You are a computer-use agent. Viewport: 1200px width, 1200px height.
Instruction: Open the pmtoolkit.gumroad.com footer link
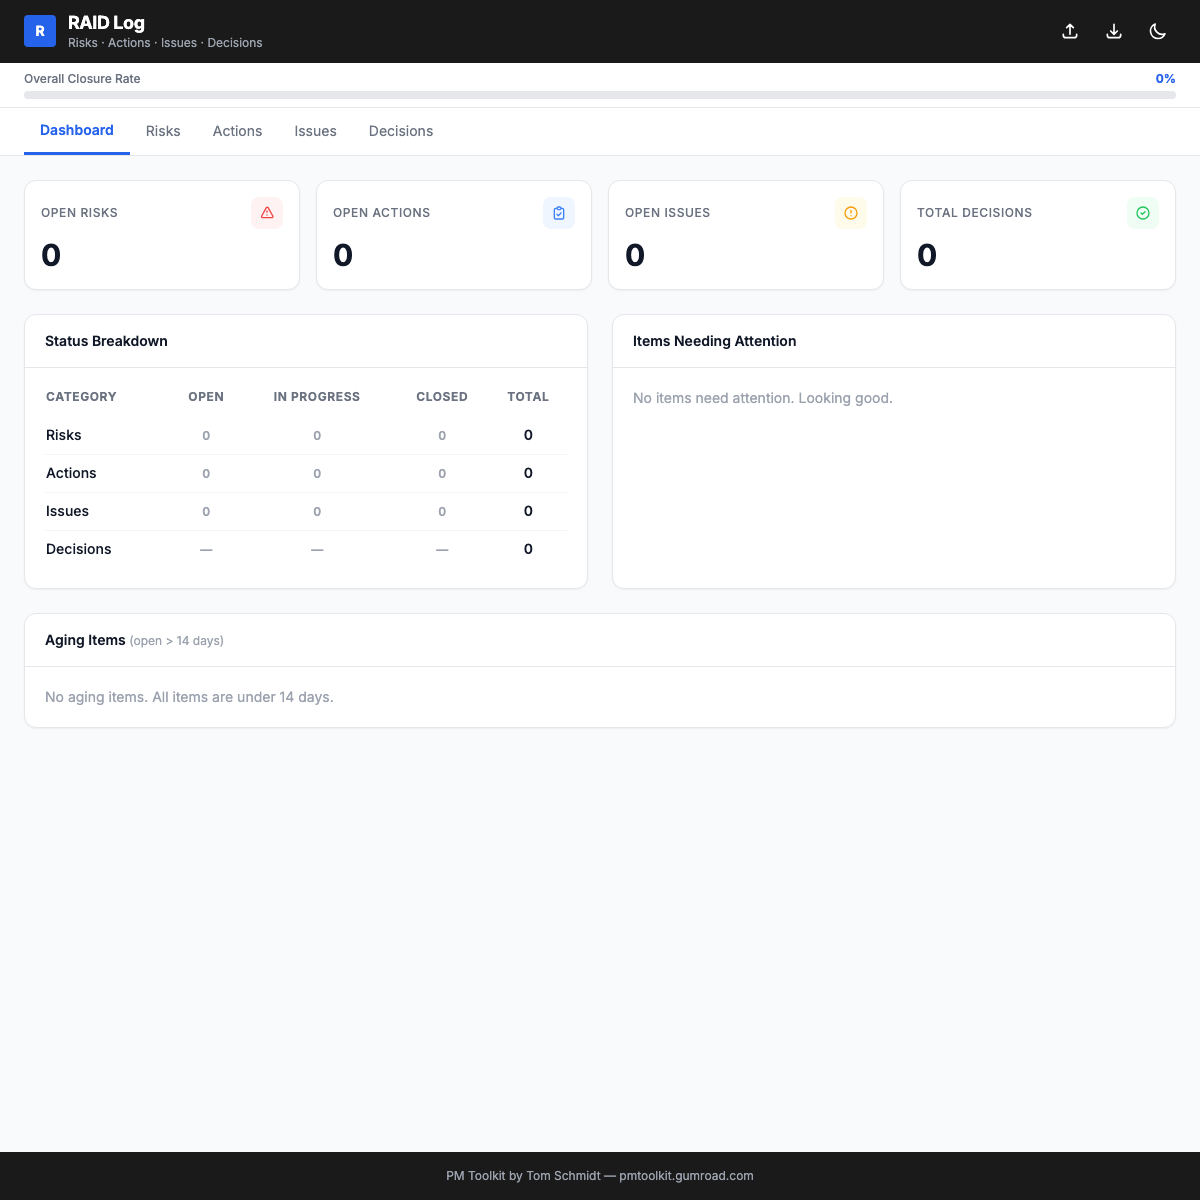coord(686,1176)
